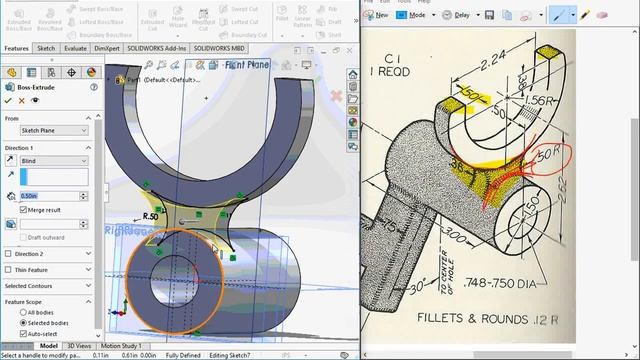Open the DimXpertManager crosshair tab
This screenshot has height=360, width=640.
pos(71,73)
